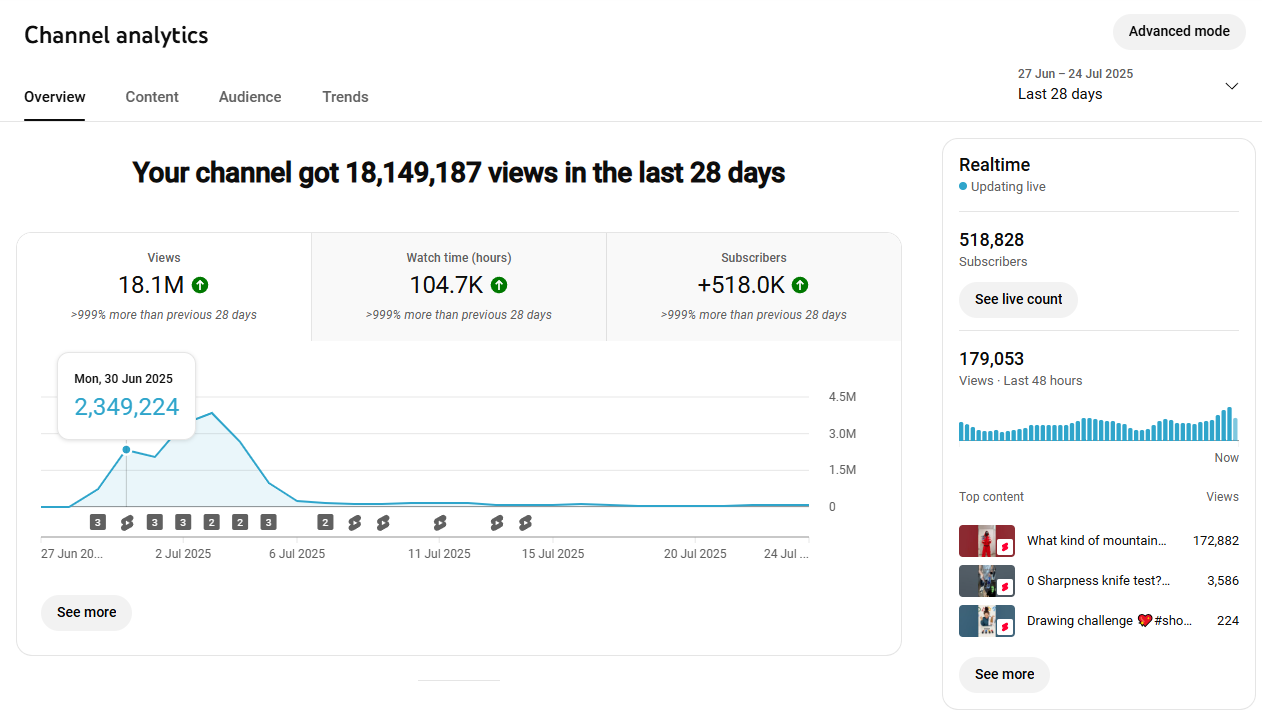Viewport: 1262px width, 716px height.
Task: Click the '2' videos marker right of 6 Jul 2025
Action: pos(325,522)
